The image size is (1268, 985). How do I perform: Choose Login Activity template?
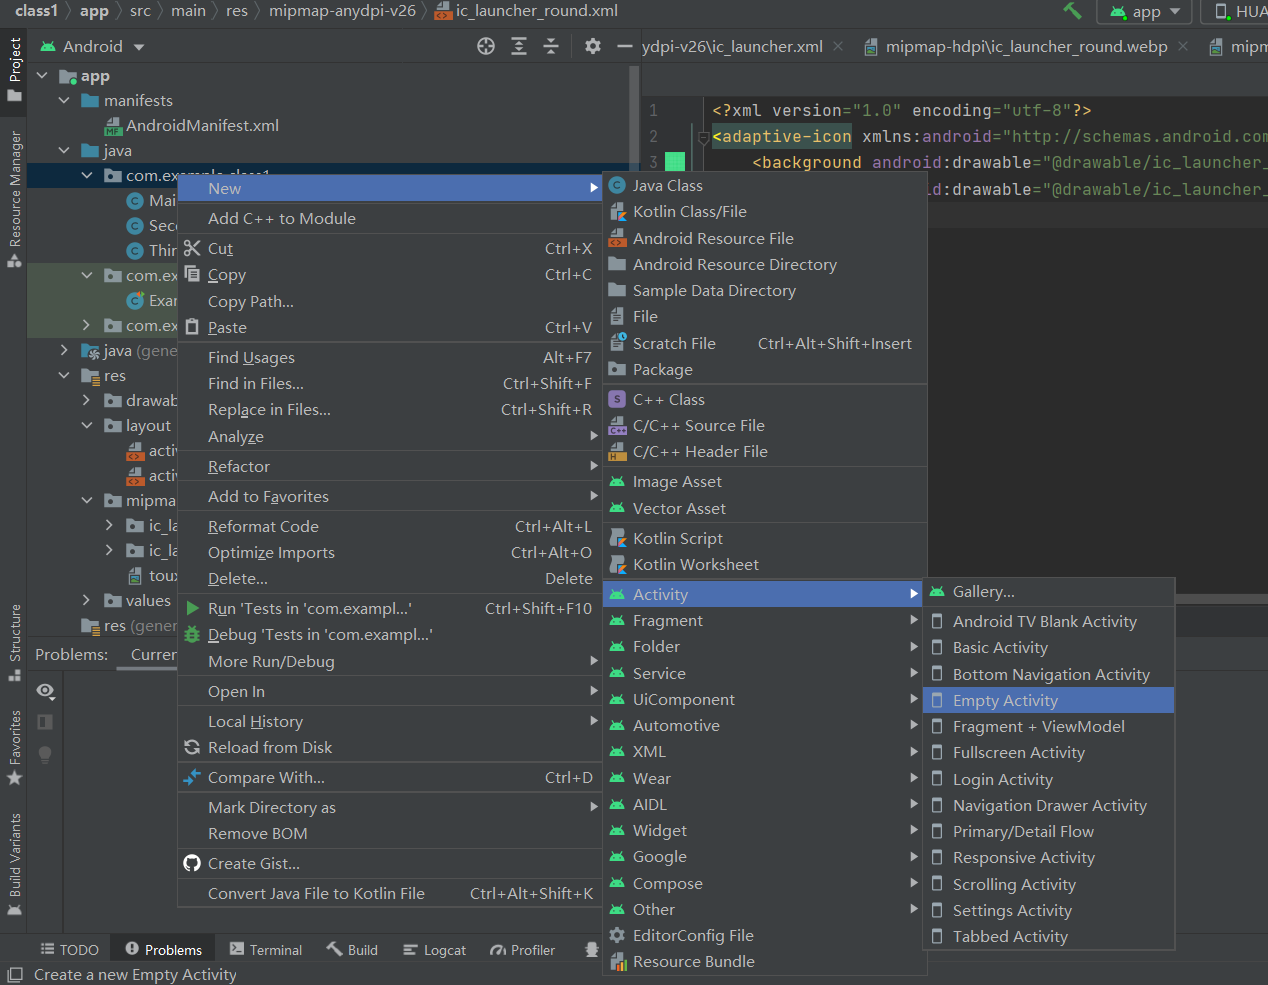pos(1048,780)
